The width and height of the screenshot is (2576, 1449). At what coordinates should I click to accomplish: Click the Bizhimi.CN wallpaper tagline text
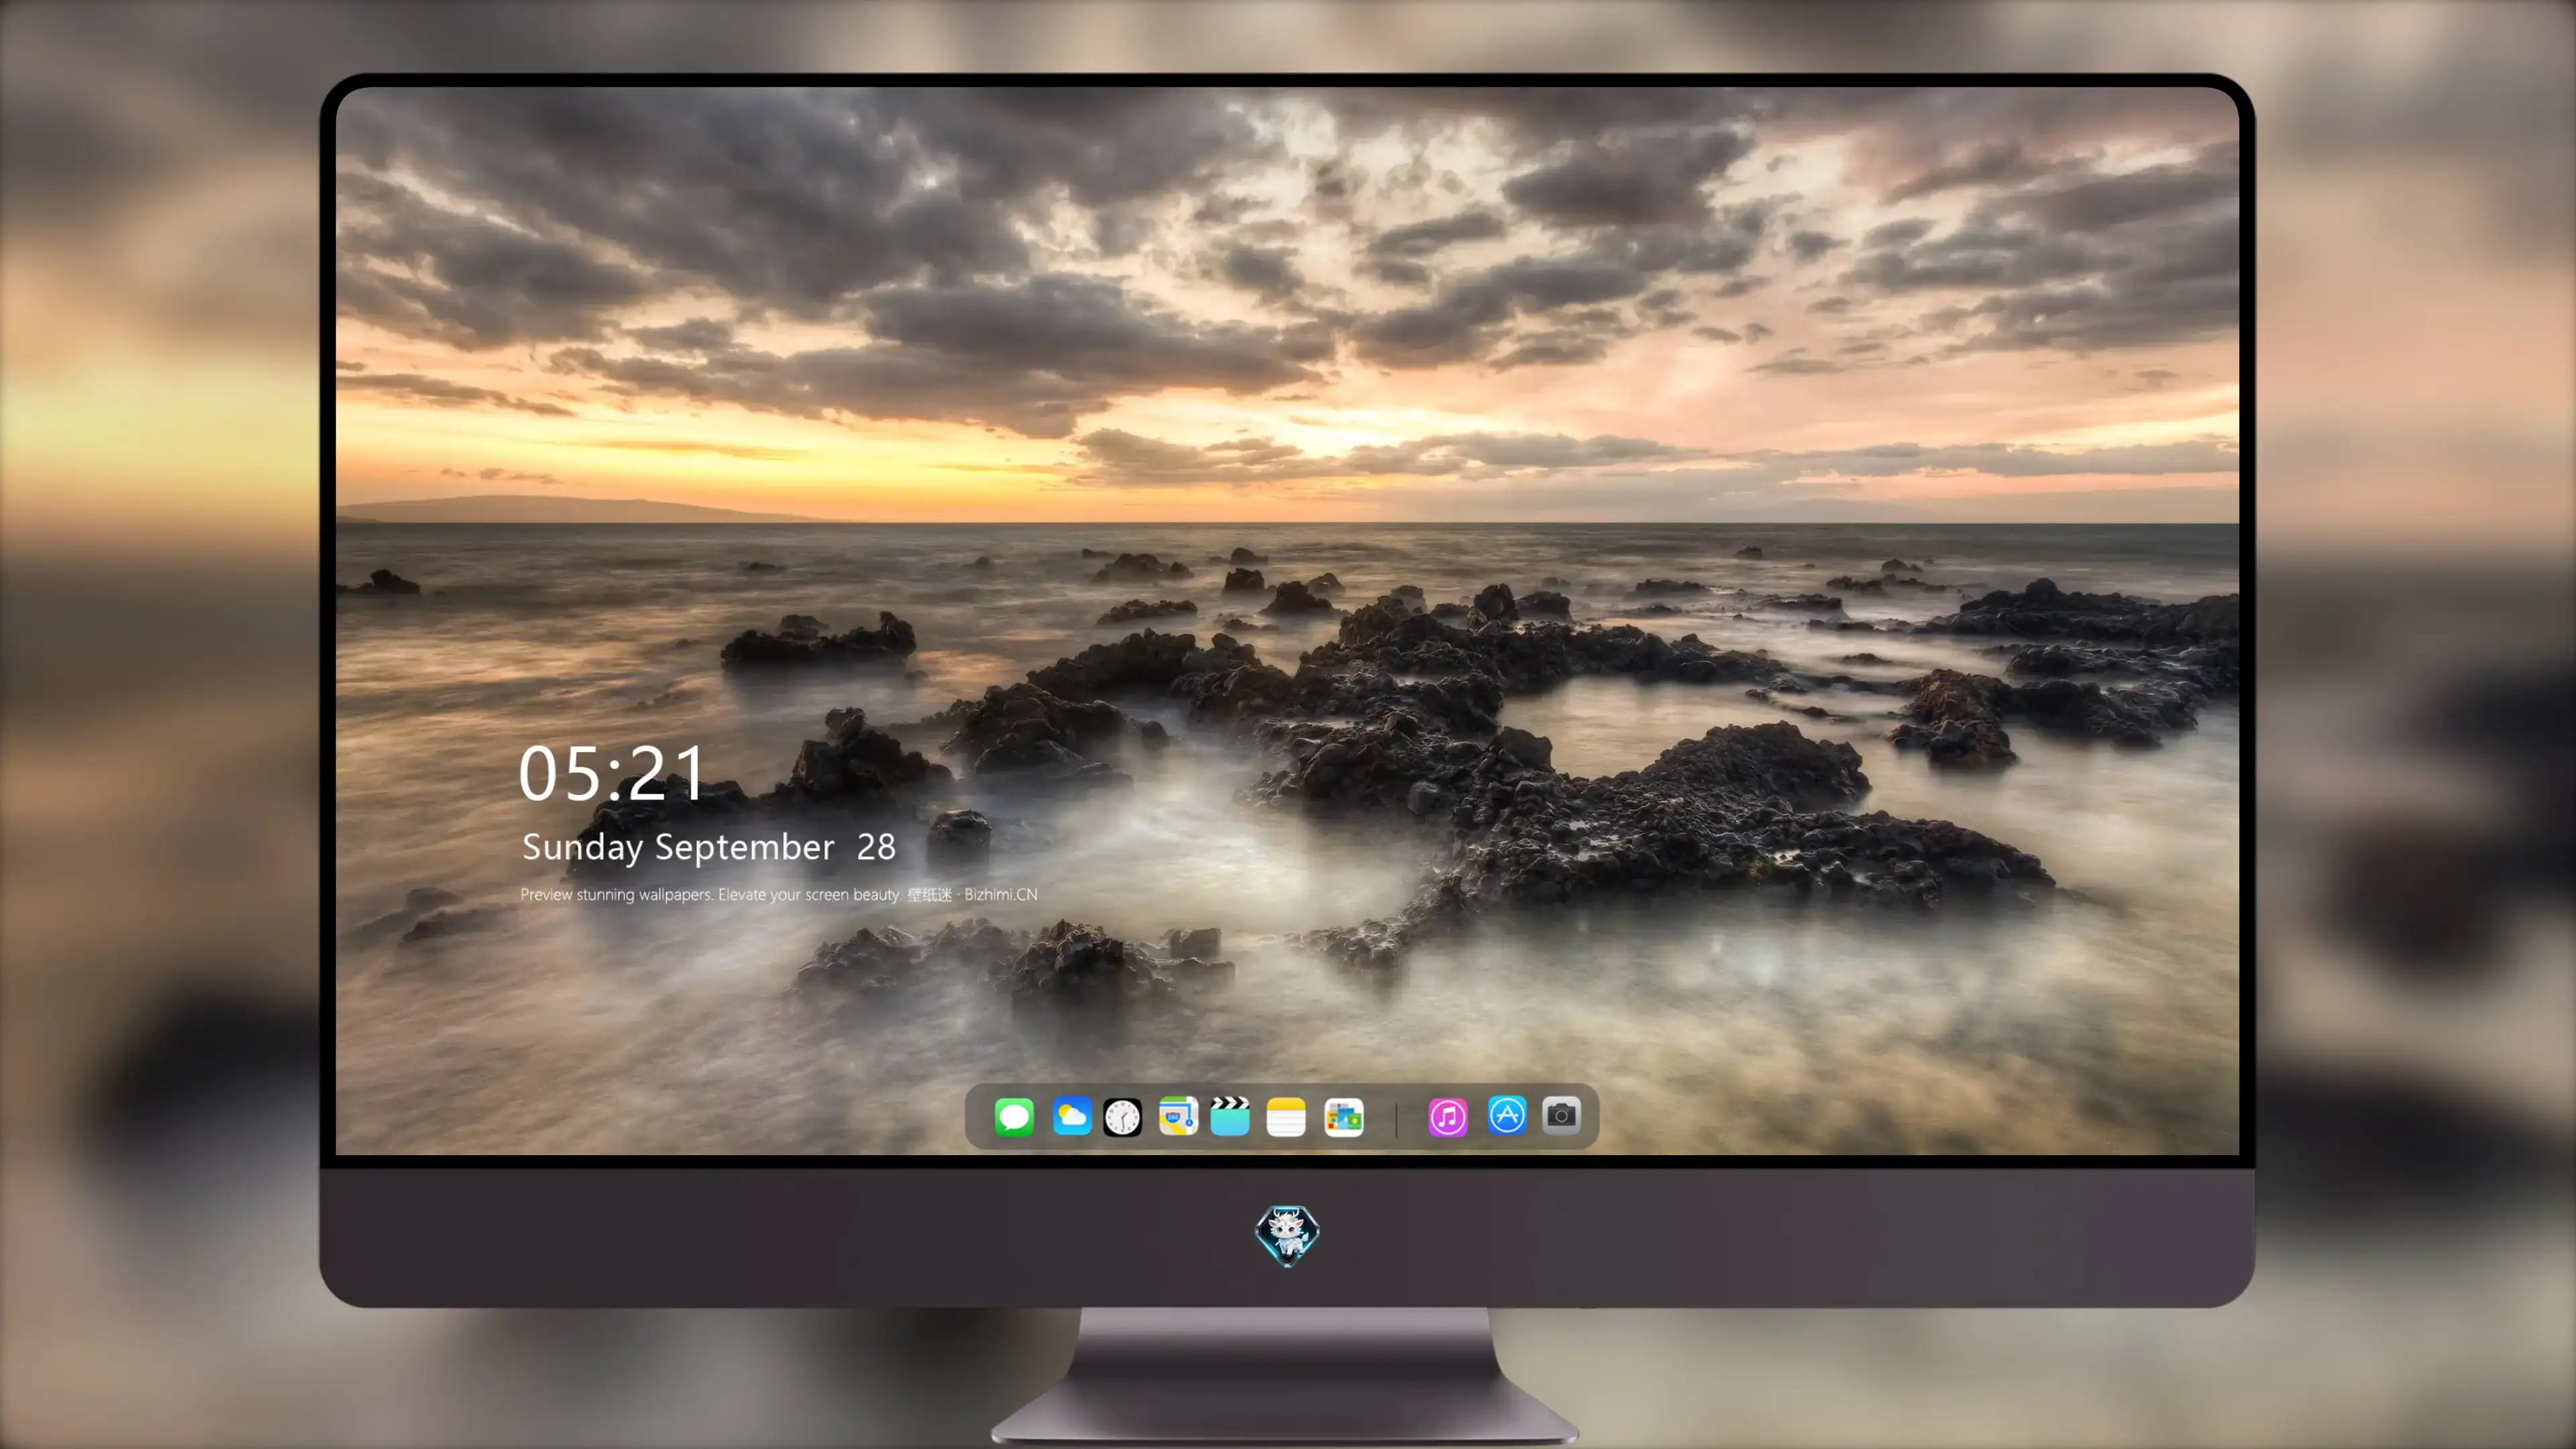(x=779, y=894)
